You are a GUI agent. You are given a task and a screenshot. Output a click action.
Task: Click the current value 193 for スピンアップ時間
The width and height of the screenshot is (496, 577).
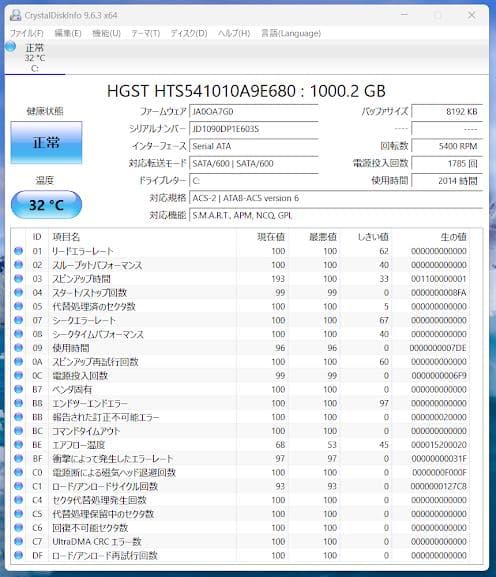[278, 279]
